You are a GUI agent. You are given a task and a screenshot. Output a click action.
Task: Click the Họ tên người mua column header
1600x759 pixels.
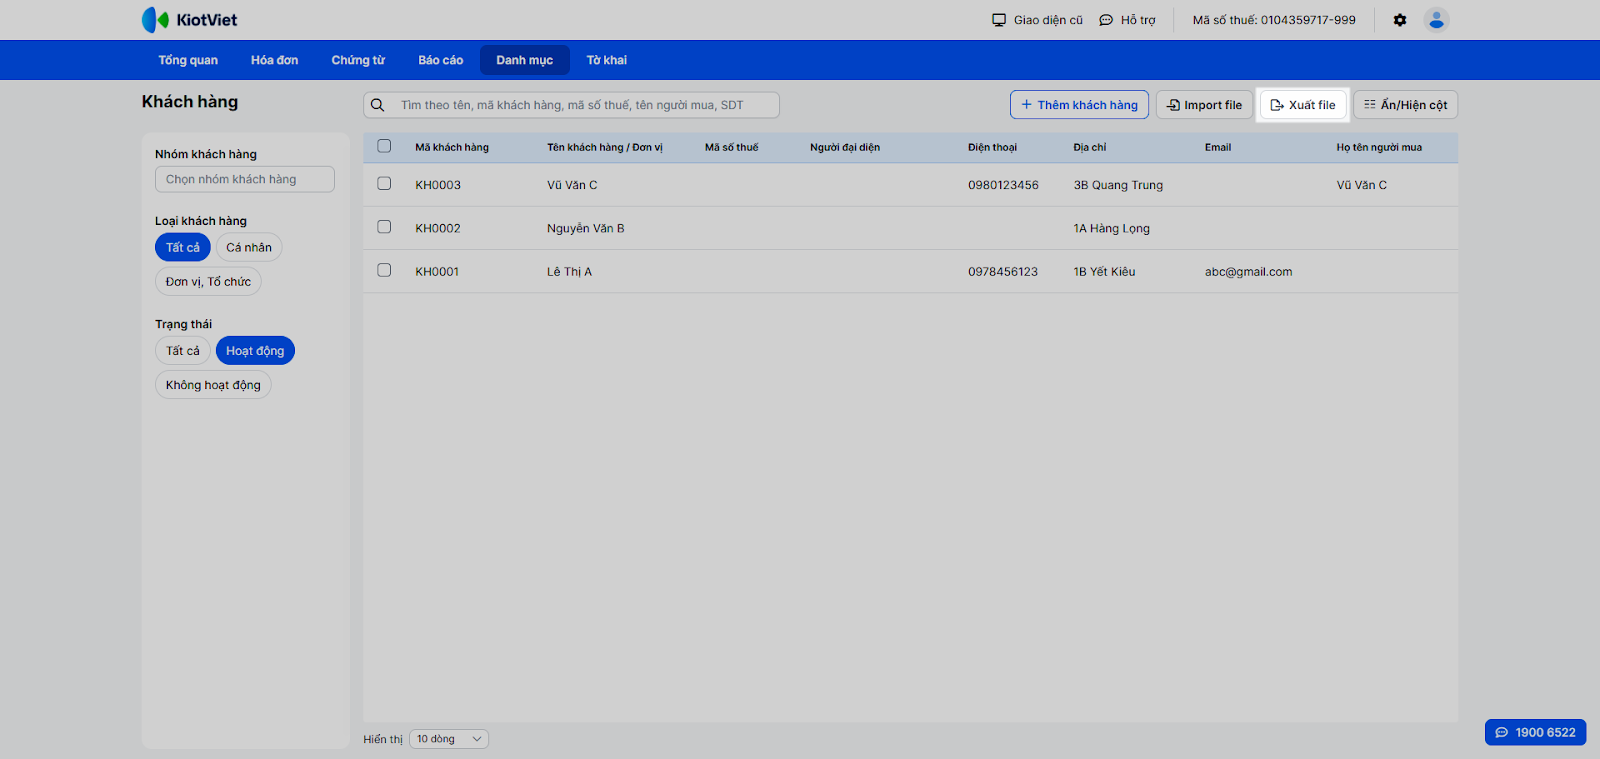point(1379,147)
